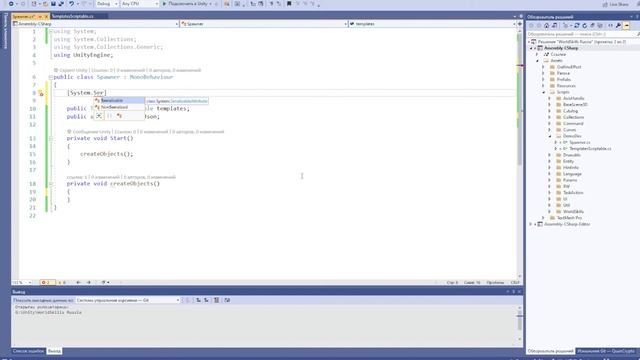Click the Refresh icon in Solution Explorer
The height and width of the screenshot is (360, 640).
coord(584,25)
